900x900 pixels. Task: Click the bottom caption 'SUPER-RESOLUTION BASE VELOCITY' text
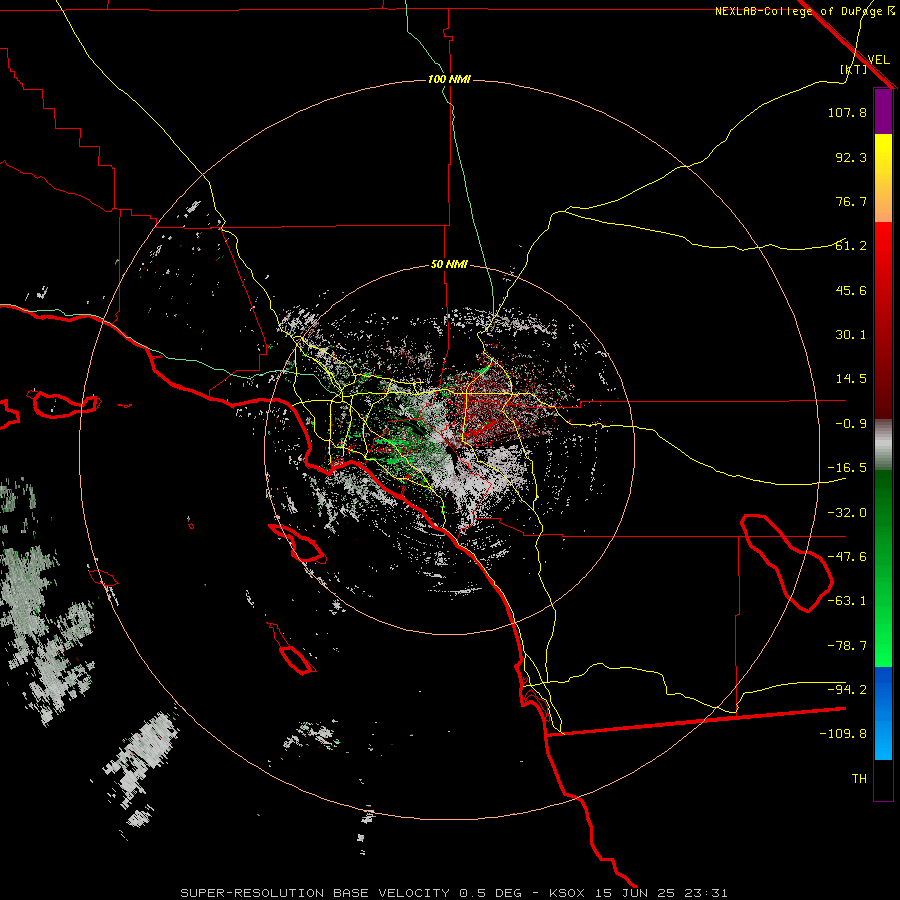[x=315, y=893]
